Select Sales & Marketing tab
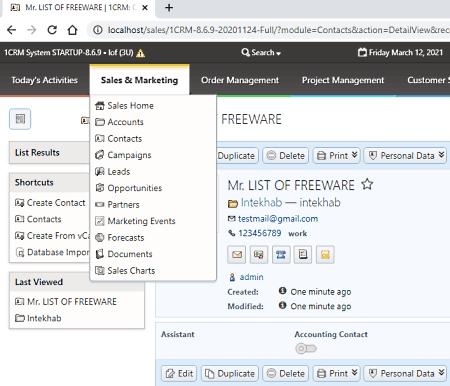Screen dimensions: 450x386 coord(139,80)
